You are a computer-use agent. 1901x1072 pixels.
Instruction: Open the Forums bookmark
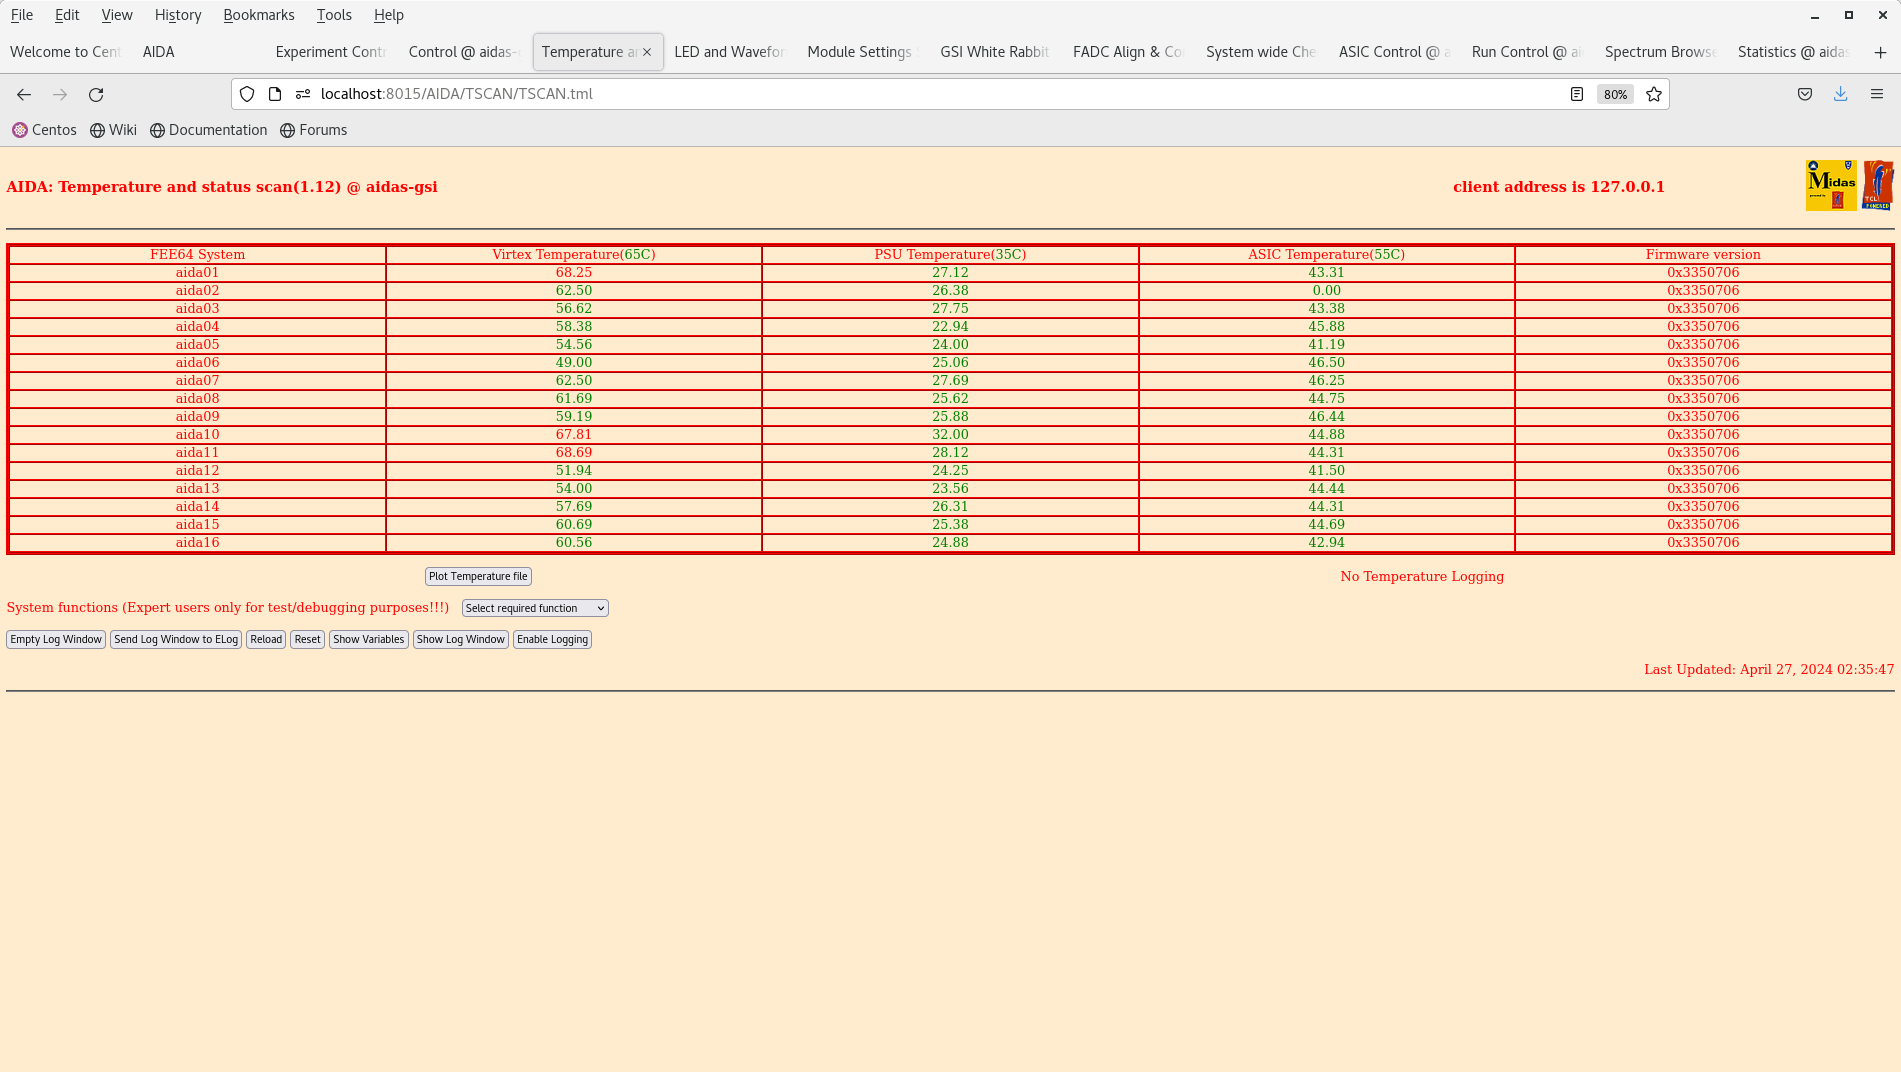pyautogui.click(x=313, y=130)
